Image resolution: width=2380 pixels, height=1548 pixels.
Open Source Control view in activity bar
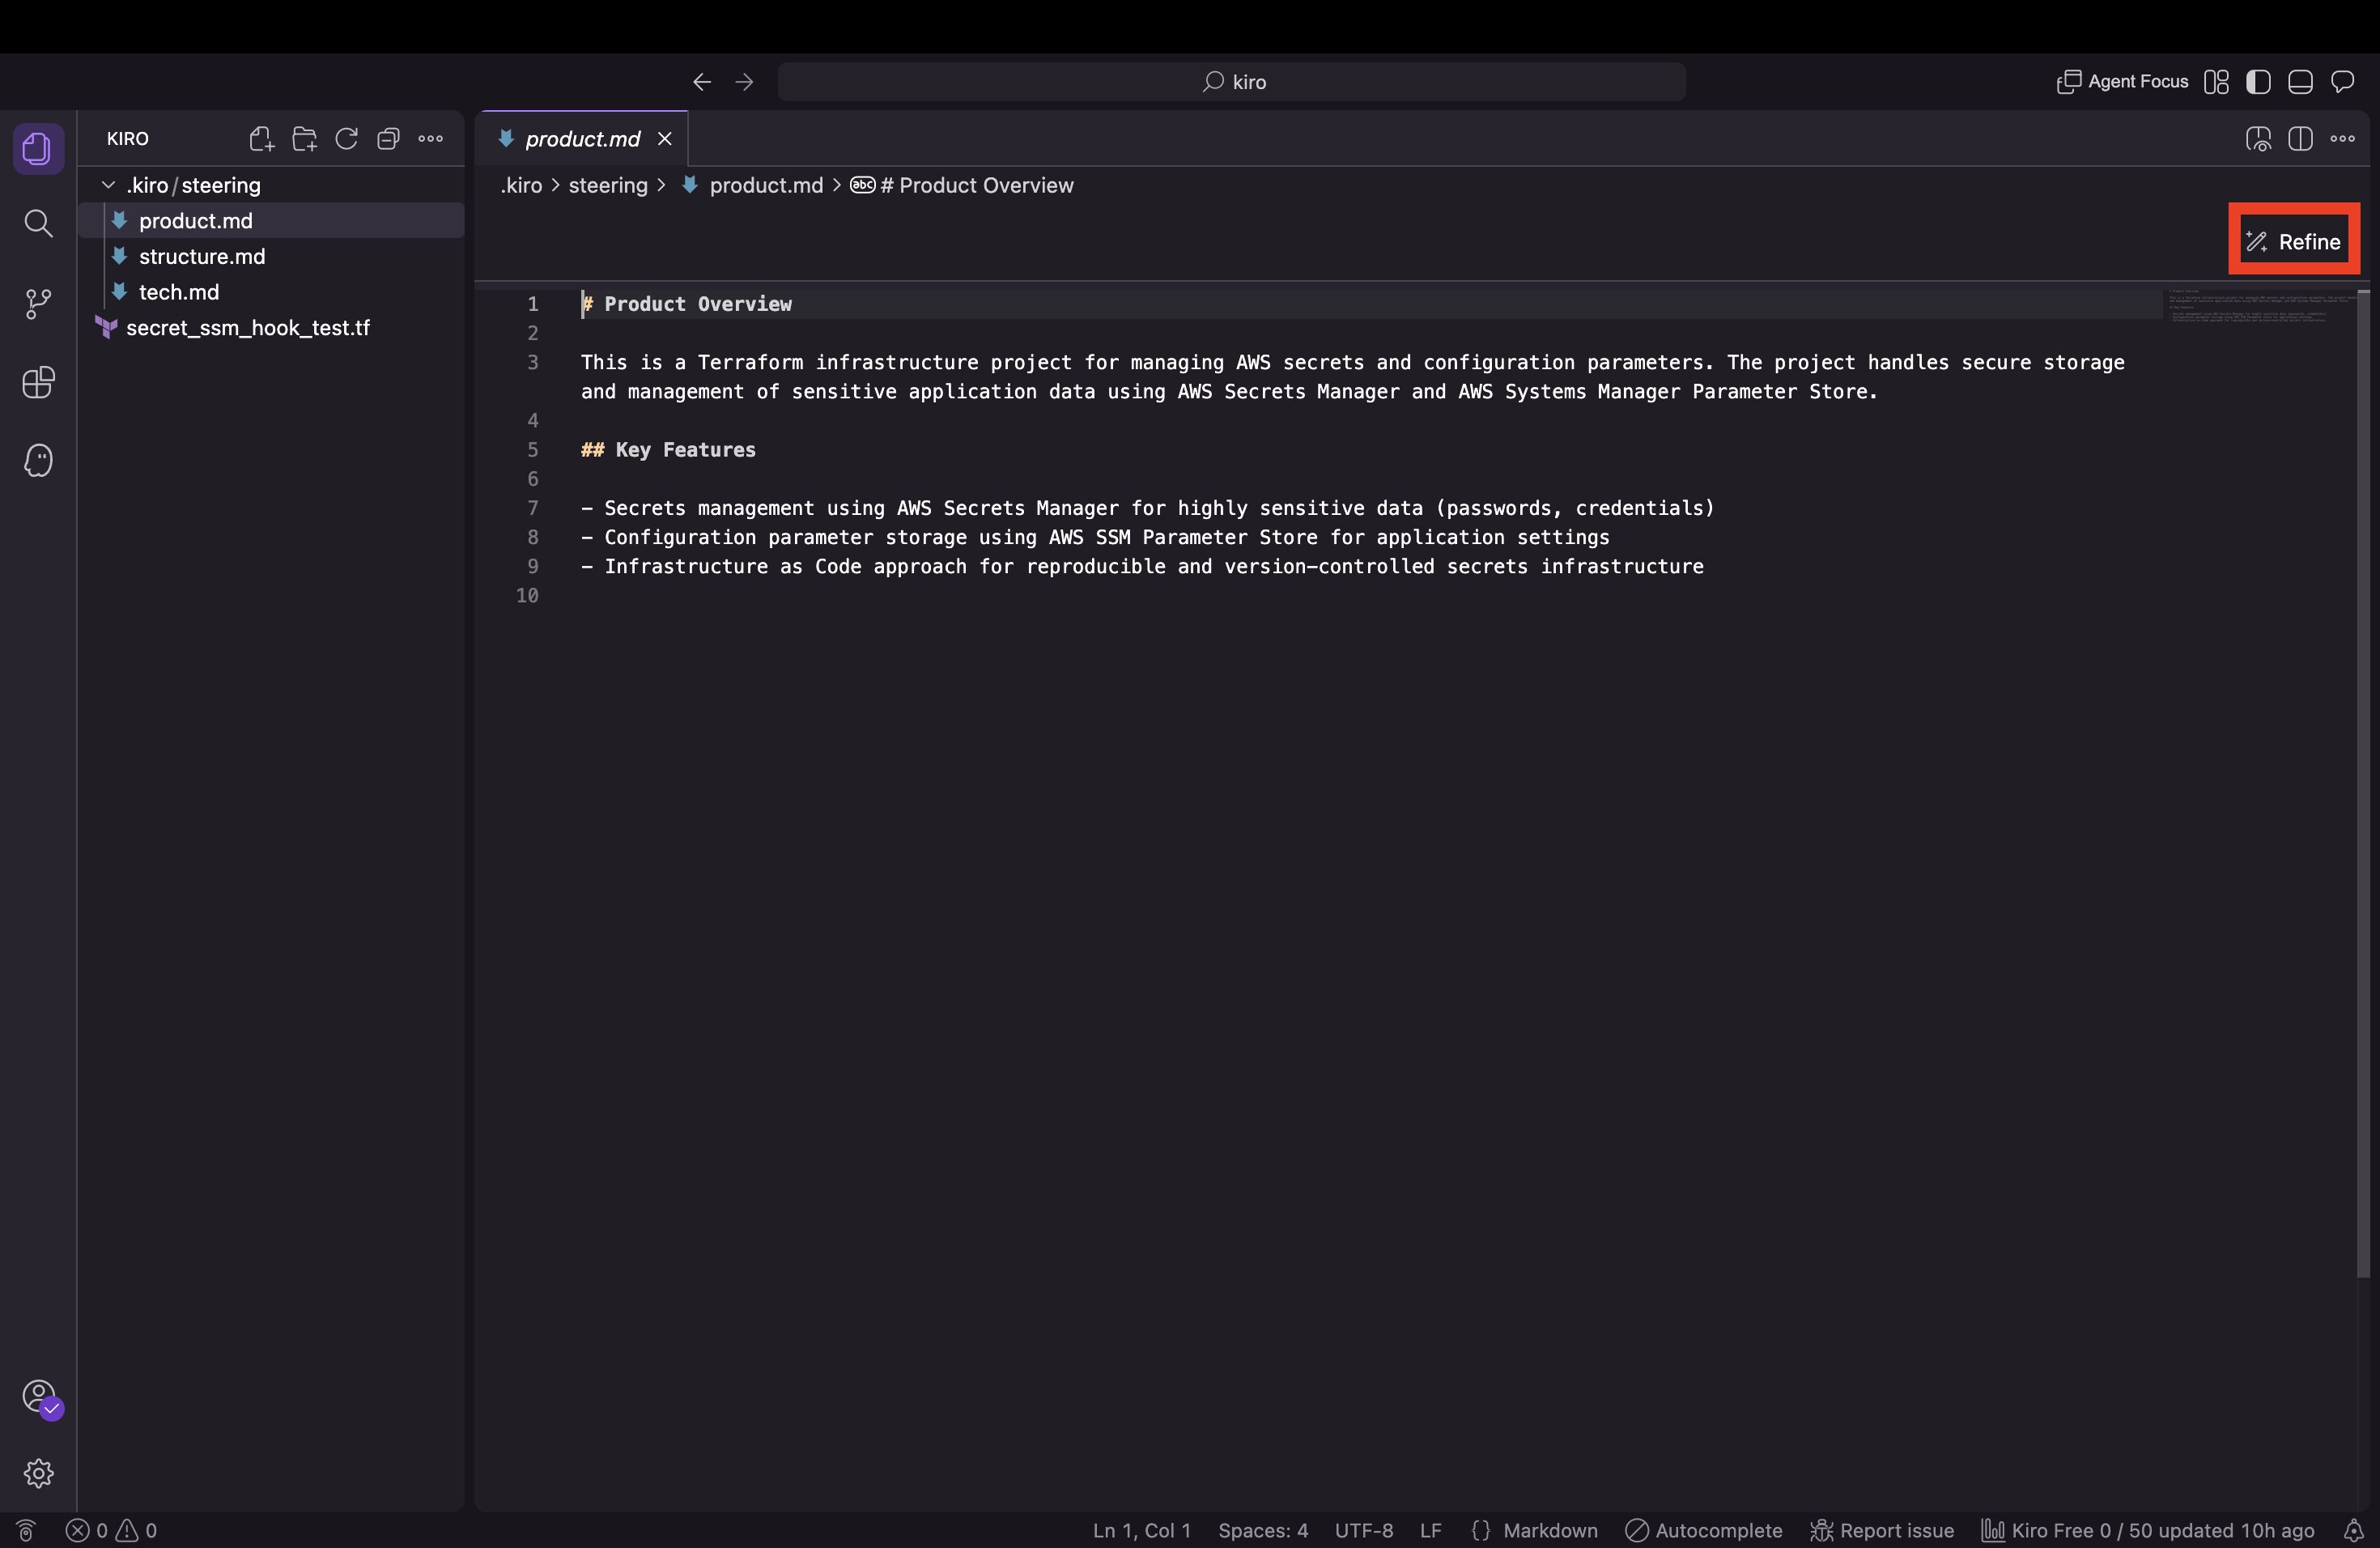[38, 304]
